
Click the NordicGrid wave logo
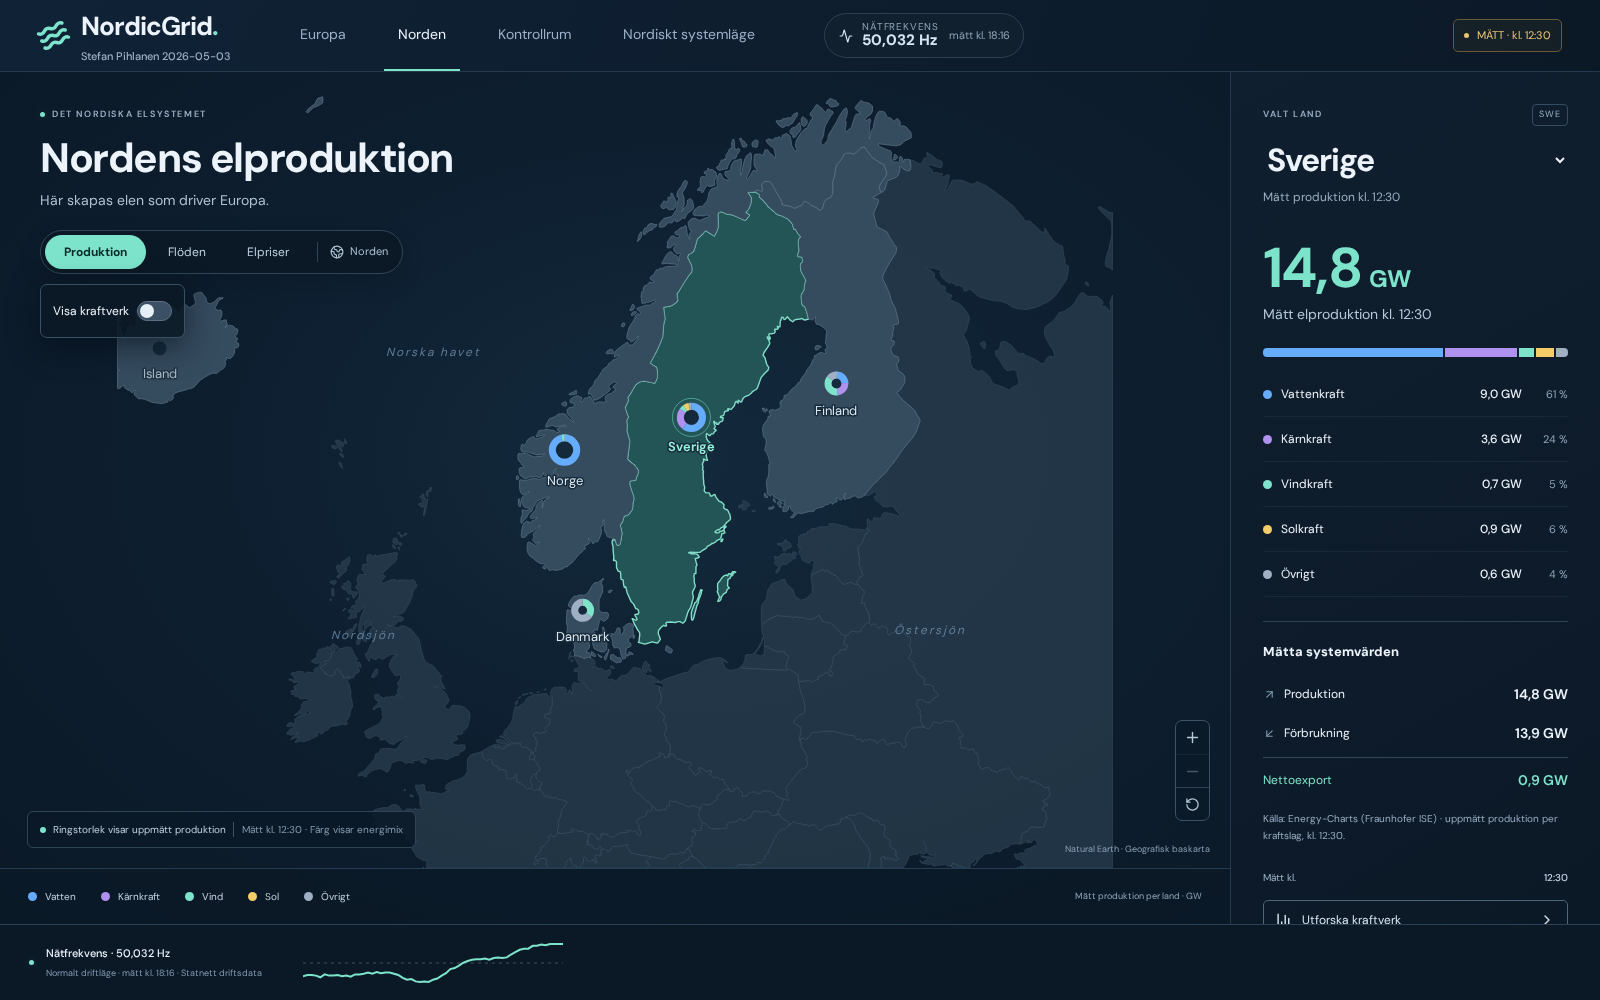[53, 35]
